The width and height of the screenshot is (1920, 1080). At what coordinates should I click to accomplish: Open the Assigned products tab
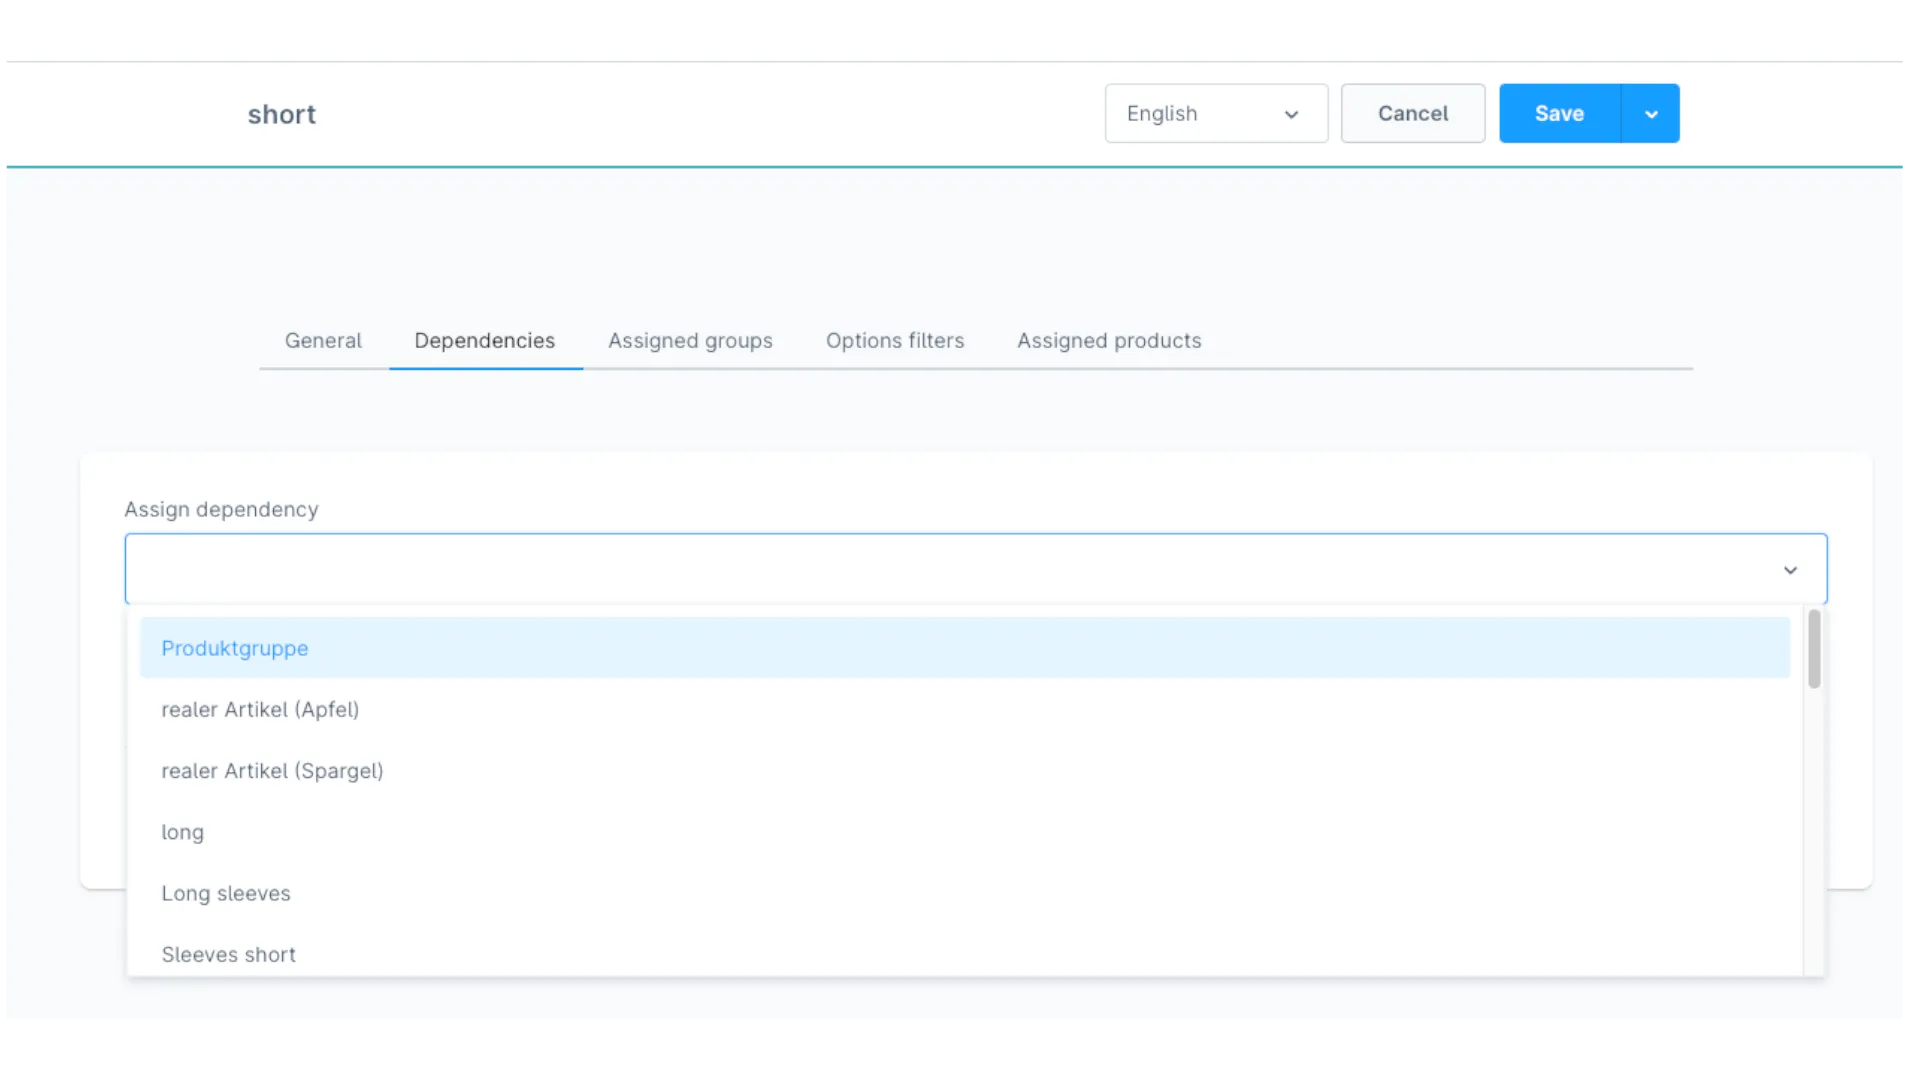click(1109, 341)
